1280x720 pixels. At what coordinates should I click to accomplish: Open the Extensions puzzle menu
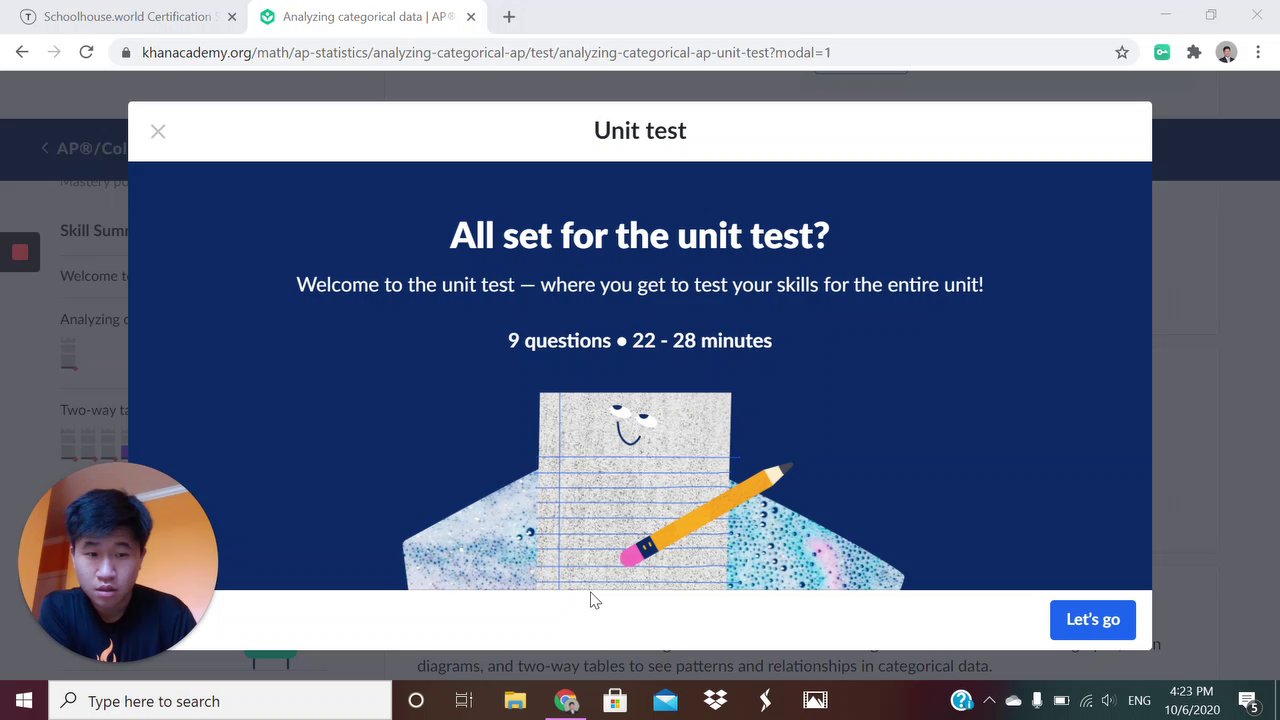pyautogui.click(x=1194, y=52)
